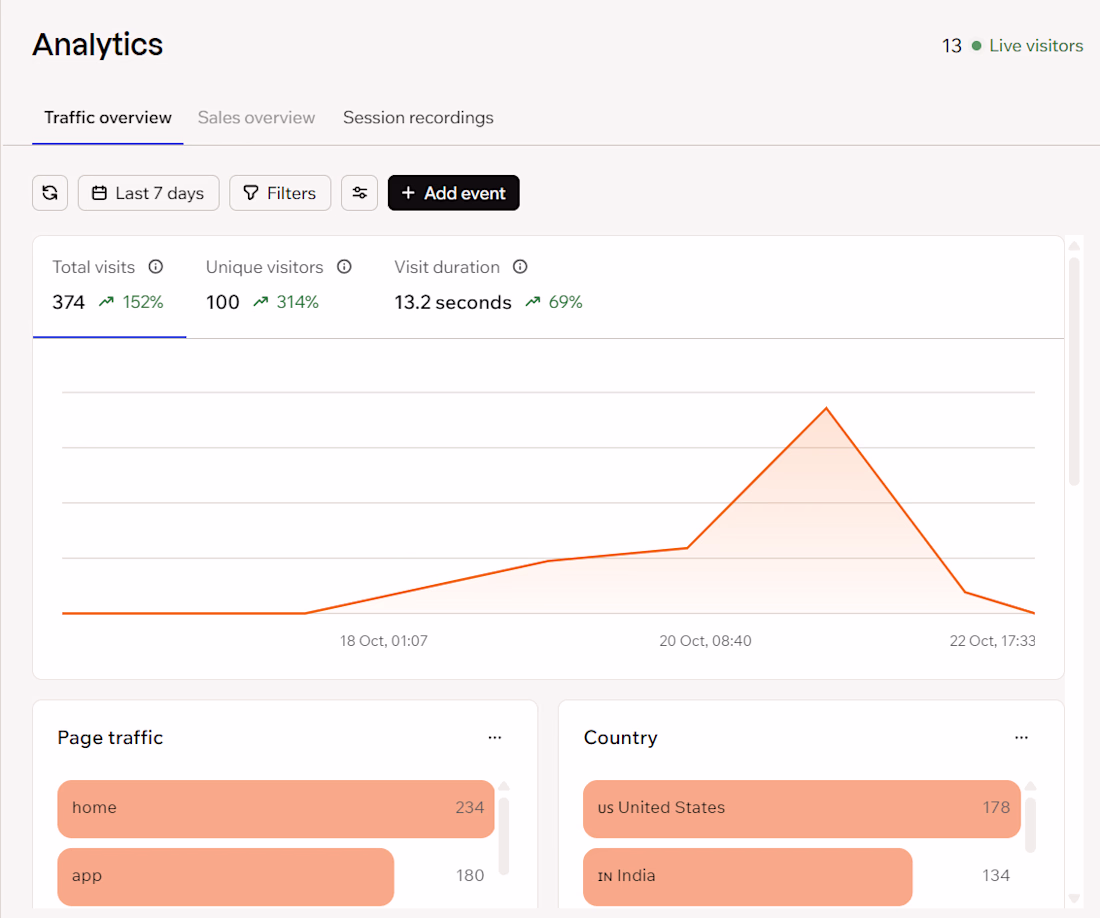Show info for Visit duration
The image size is (1100, 918).
point(520,266)
